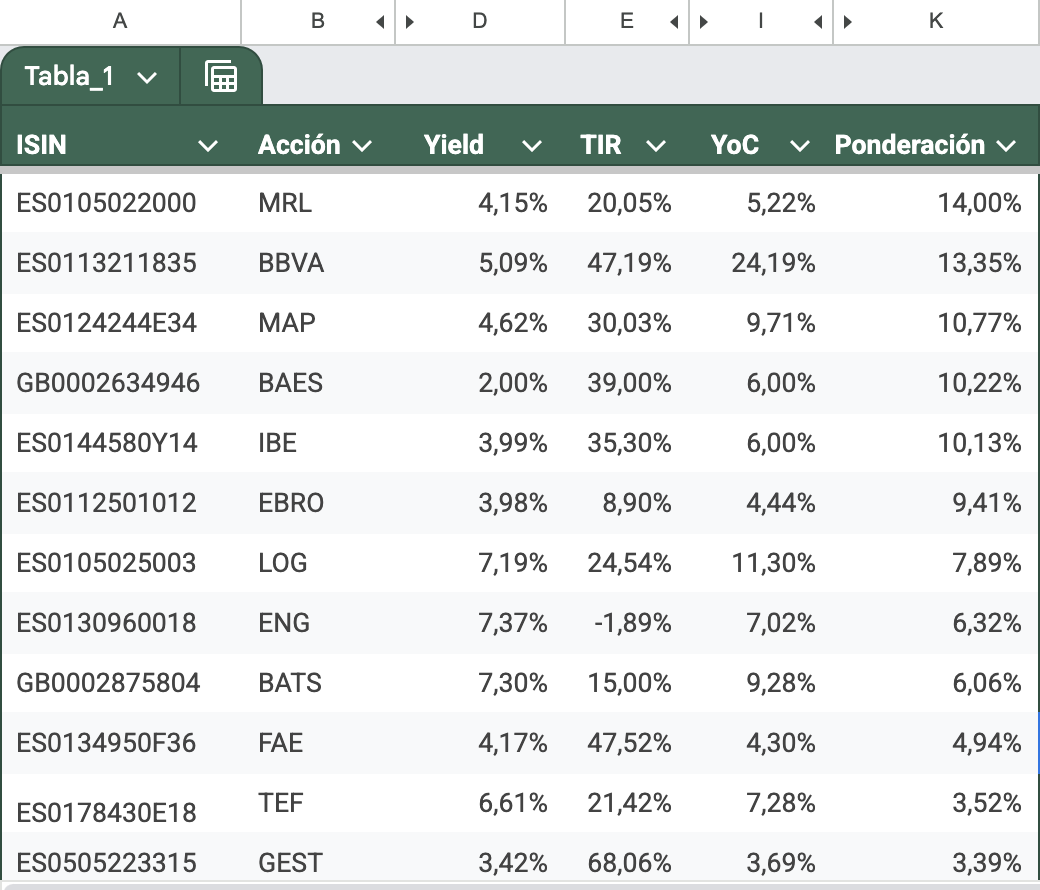Expand hidden columns with right arrow before I
Screen dimensions: 1040x890
coord(704,22)
